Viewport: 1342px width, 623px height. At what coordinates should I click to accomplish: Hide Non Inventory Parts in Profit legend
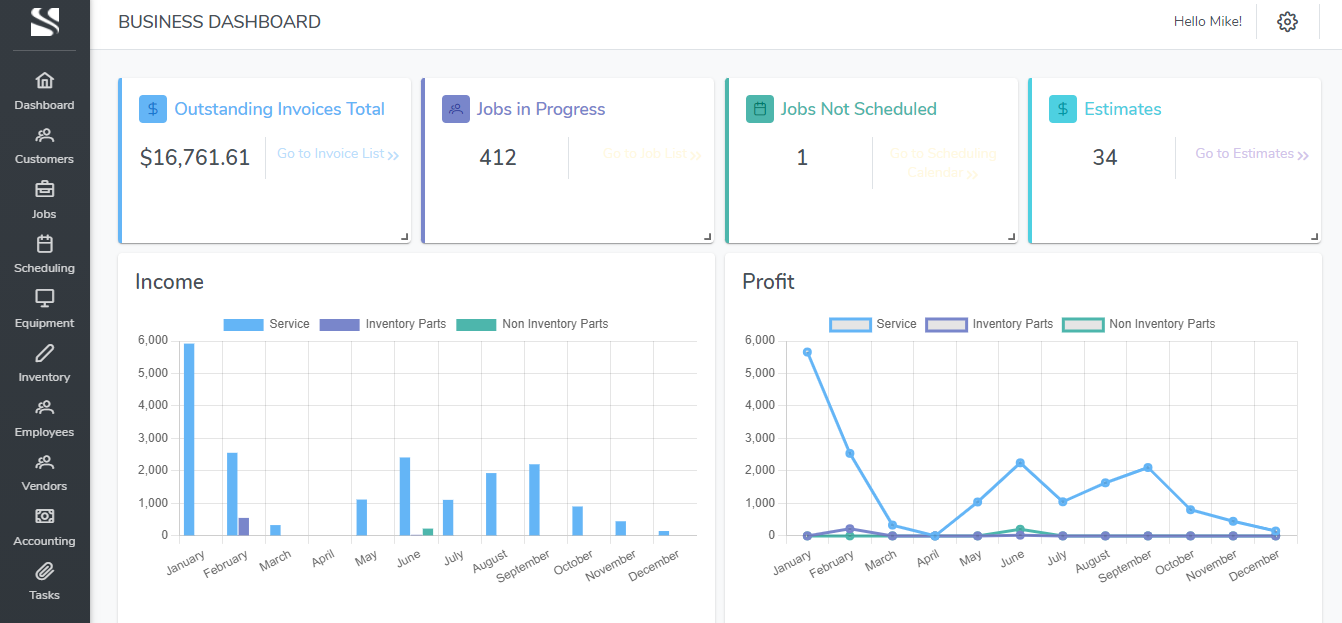point(1138,324)
